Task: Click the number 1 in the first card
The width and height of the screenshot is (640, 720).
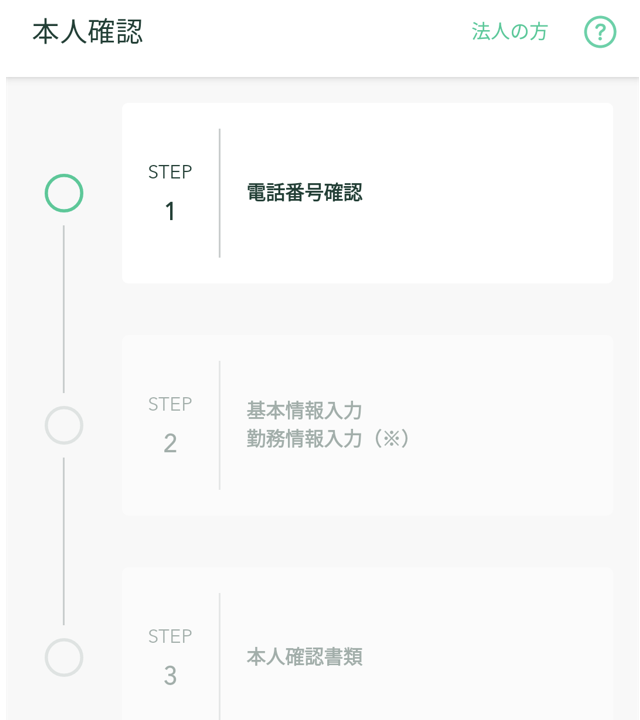Action: pyautogui.click(x=170, y=212)
